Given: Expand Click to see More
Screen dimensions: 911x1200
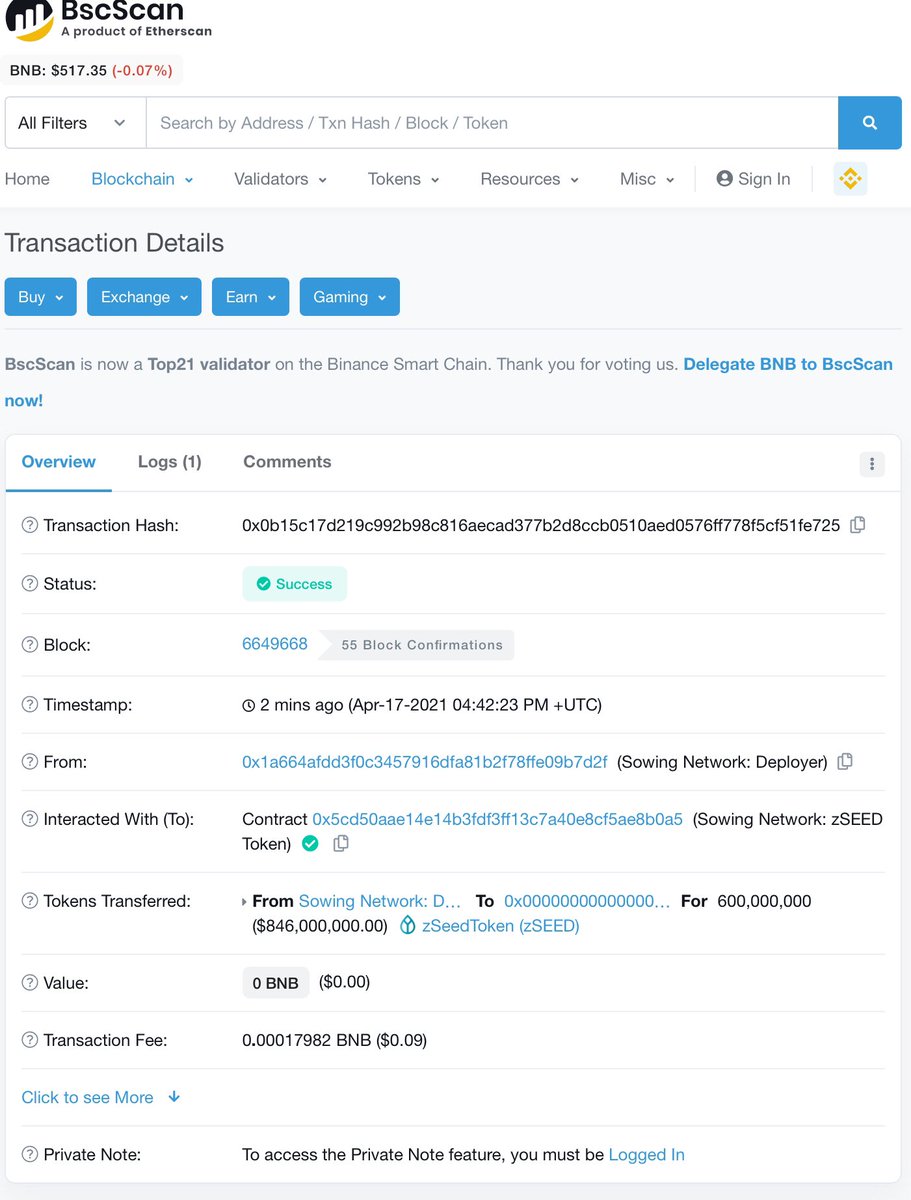Looking at the screenshot, I should tap(101, 1097).
